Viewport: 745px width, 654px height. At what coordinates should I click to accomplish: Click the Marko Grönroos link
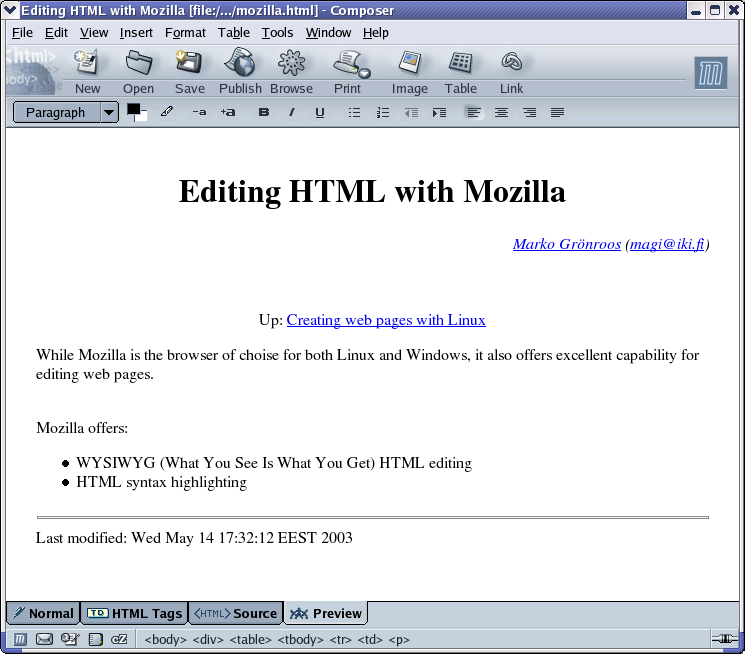tap(566, 244)
